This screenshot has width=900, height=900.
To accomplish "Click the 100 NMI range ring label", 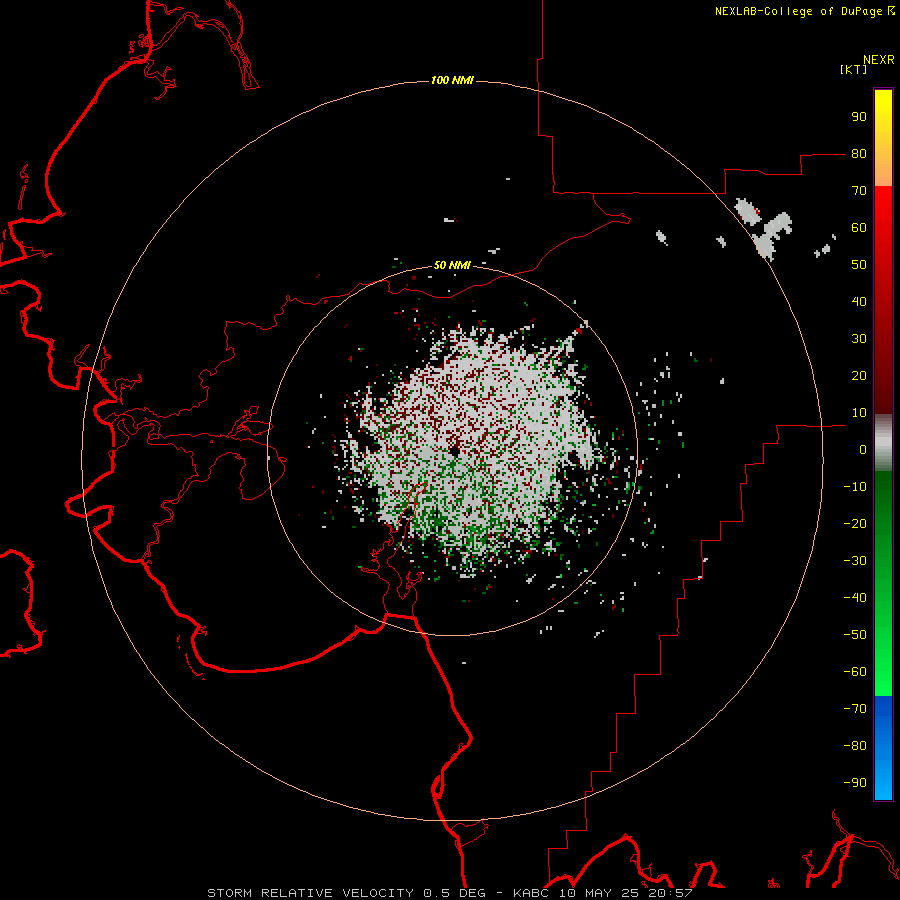I will click(x=452, y=80).
